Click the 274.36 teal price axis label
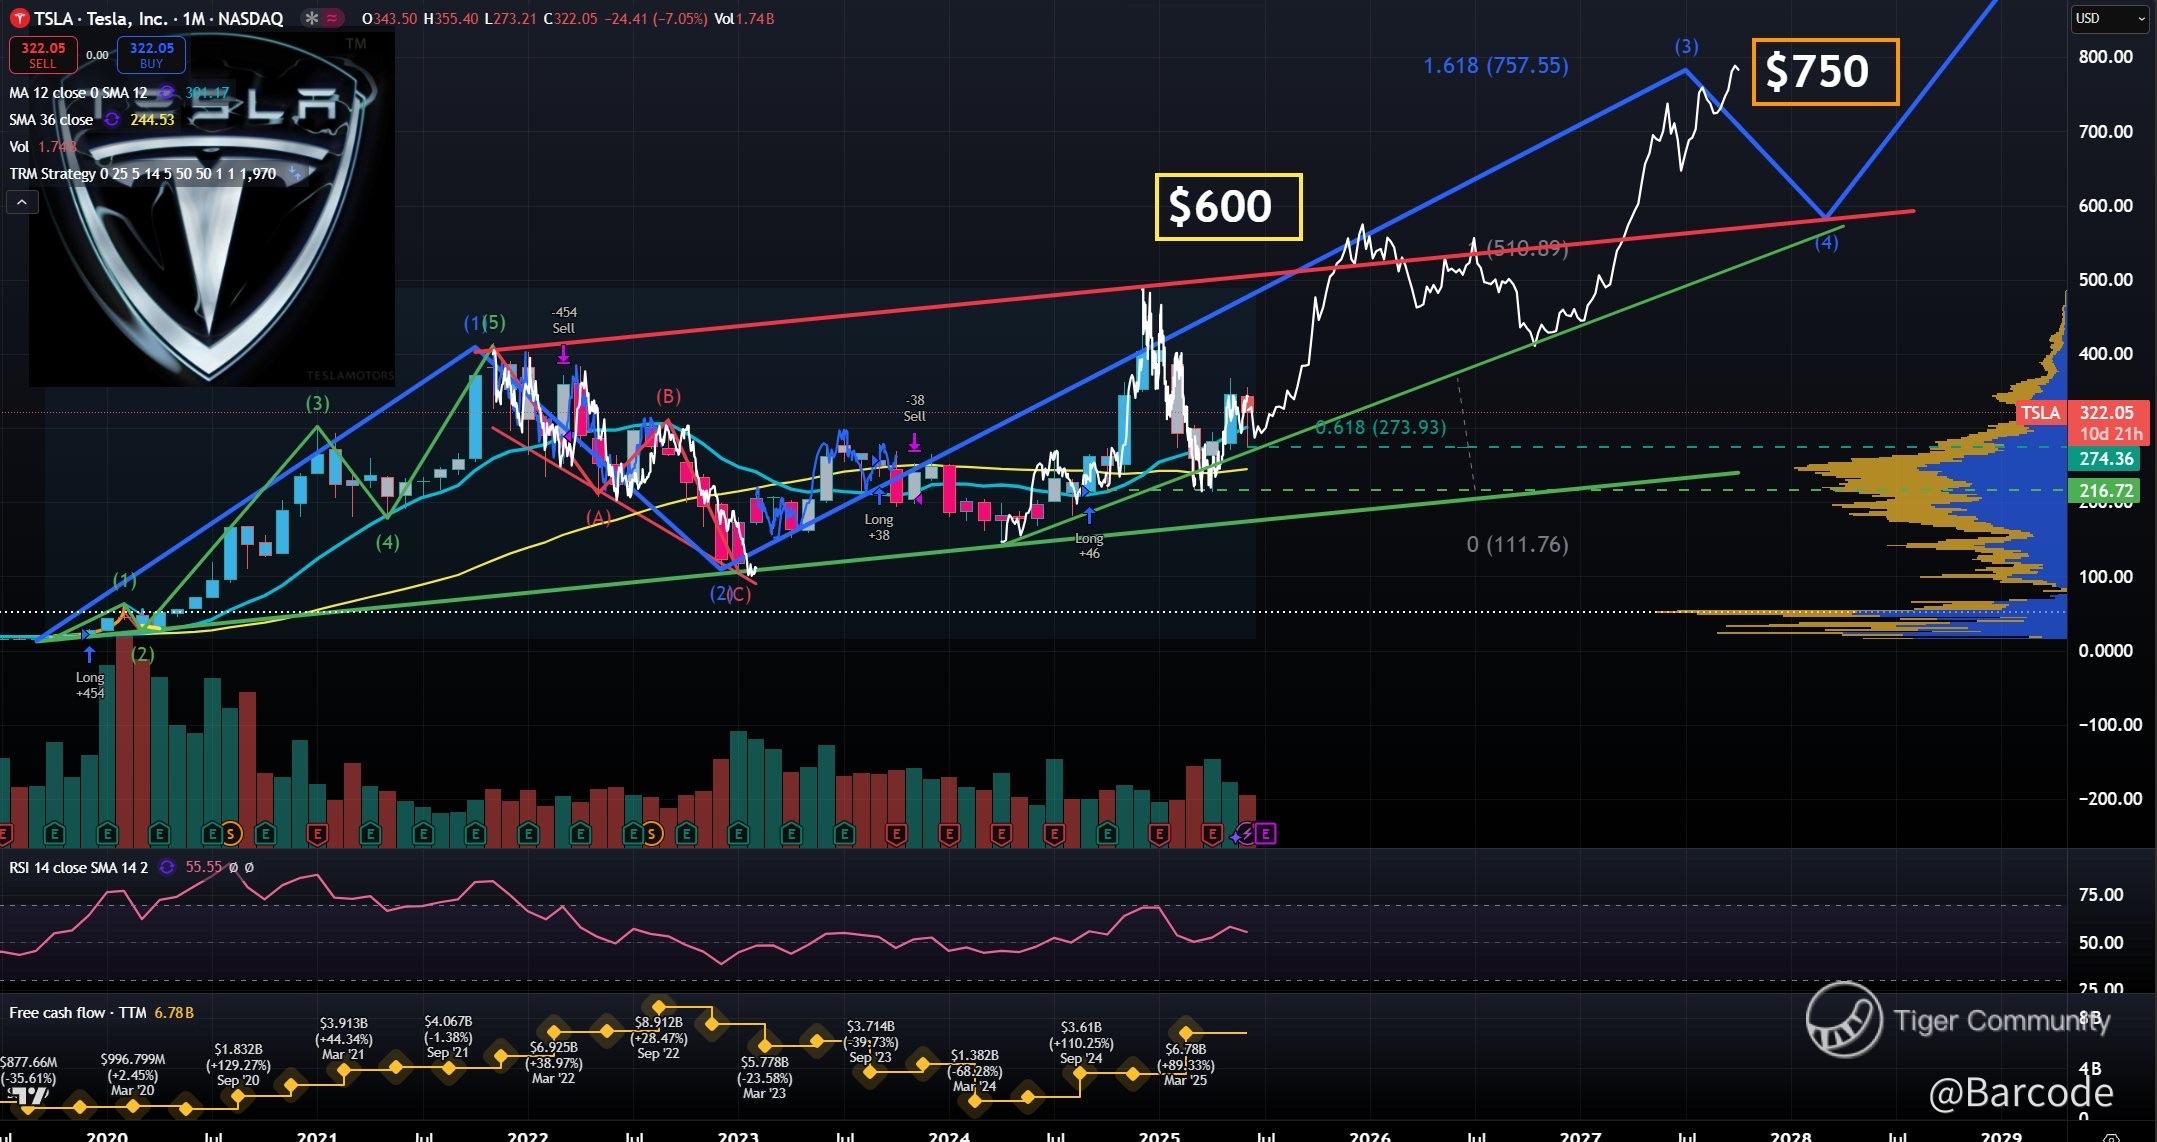Image resolution: width=2157 pixels, height=1142 pixels. [x=2106, y=459]
